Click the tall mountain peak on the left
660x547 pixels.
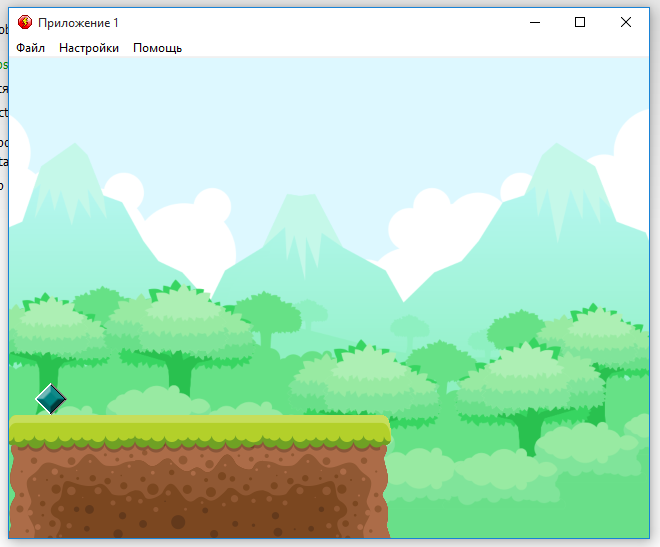72,175
